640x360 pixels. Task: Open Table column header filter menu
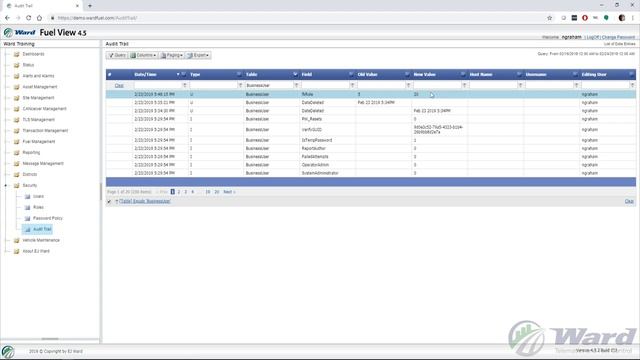click(296, 74)
